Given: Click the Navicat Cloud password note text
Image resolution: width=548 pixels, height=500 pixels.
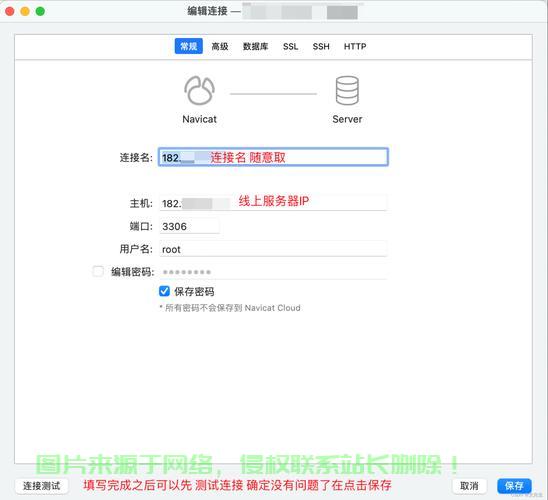Looking at the screenshot, I should point(230,308).
